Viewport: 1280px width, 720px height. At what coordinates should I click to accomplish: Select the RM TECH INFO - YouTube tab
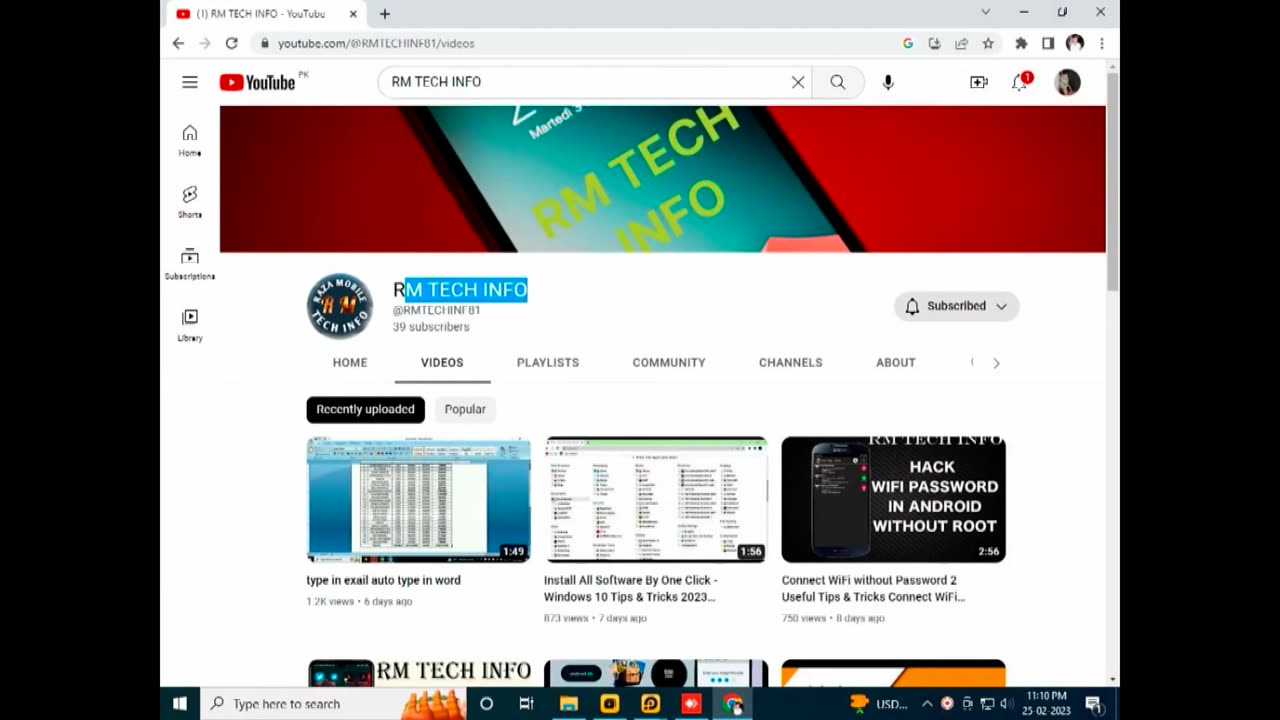[x=266, y=14]
